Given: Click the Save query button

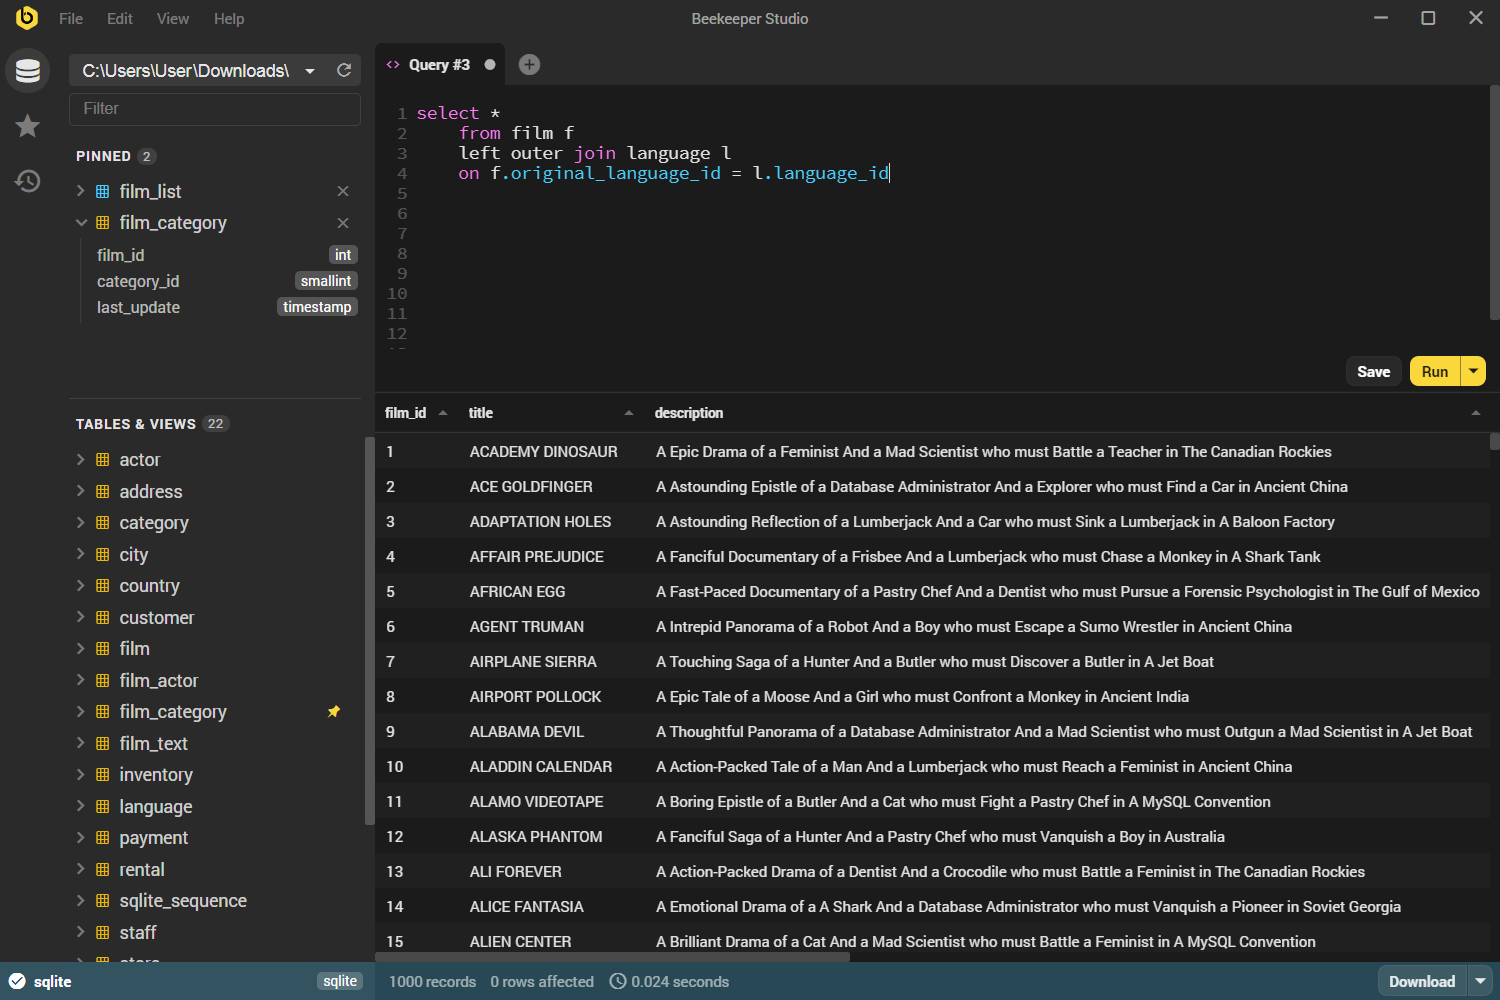Looking at the screenshot, I should (x=1373, y=371).
